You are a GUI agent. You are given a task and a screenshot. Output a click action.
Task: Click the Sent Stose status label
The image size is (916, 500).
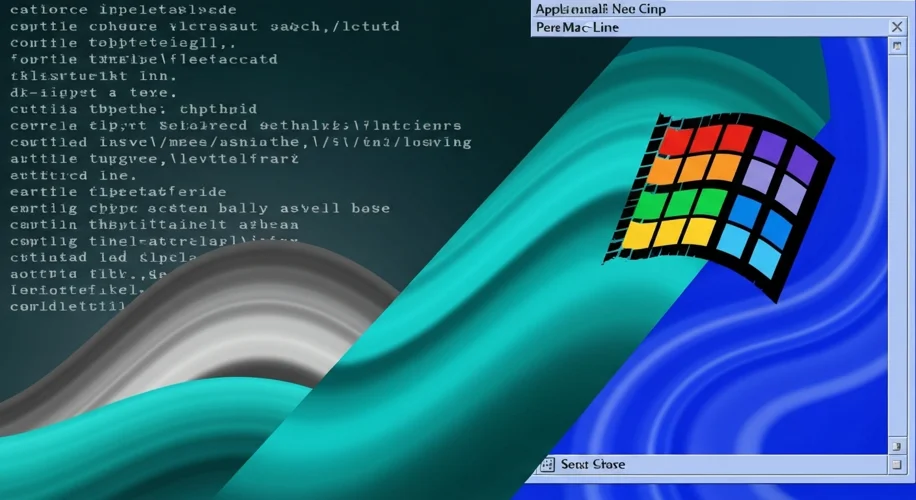593,464
